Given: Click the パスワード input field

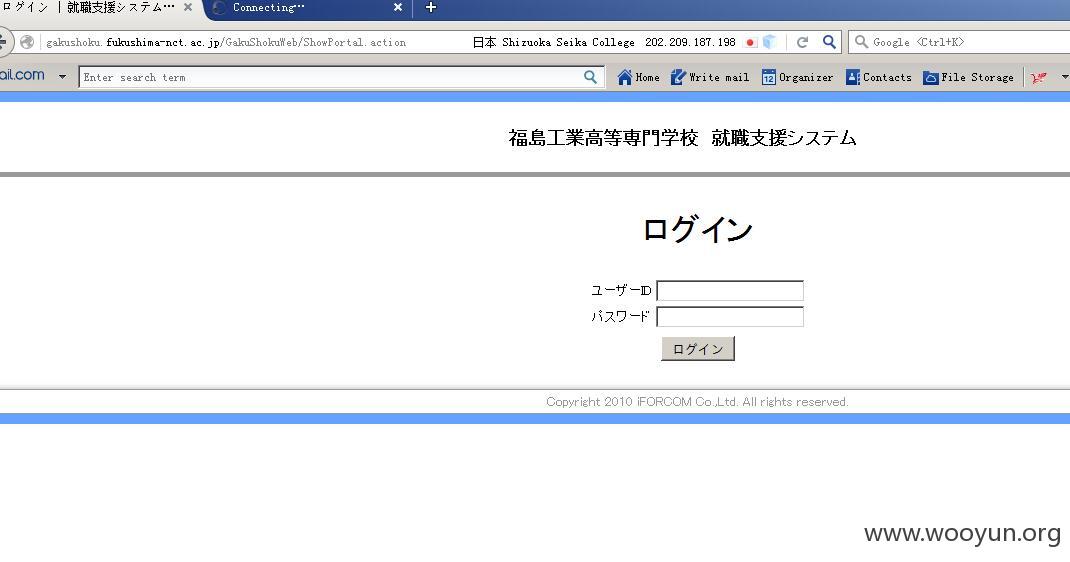Looking at the screenshot, I should 729,316.
